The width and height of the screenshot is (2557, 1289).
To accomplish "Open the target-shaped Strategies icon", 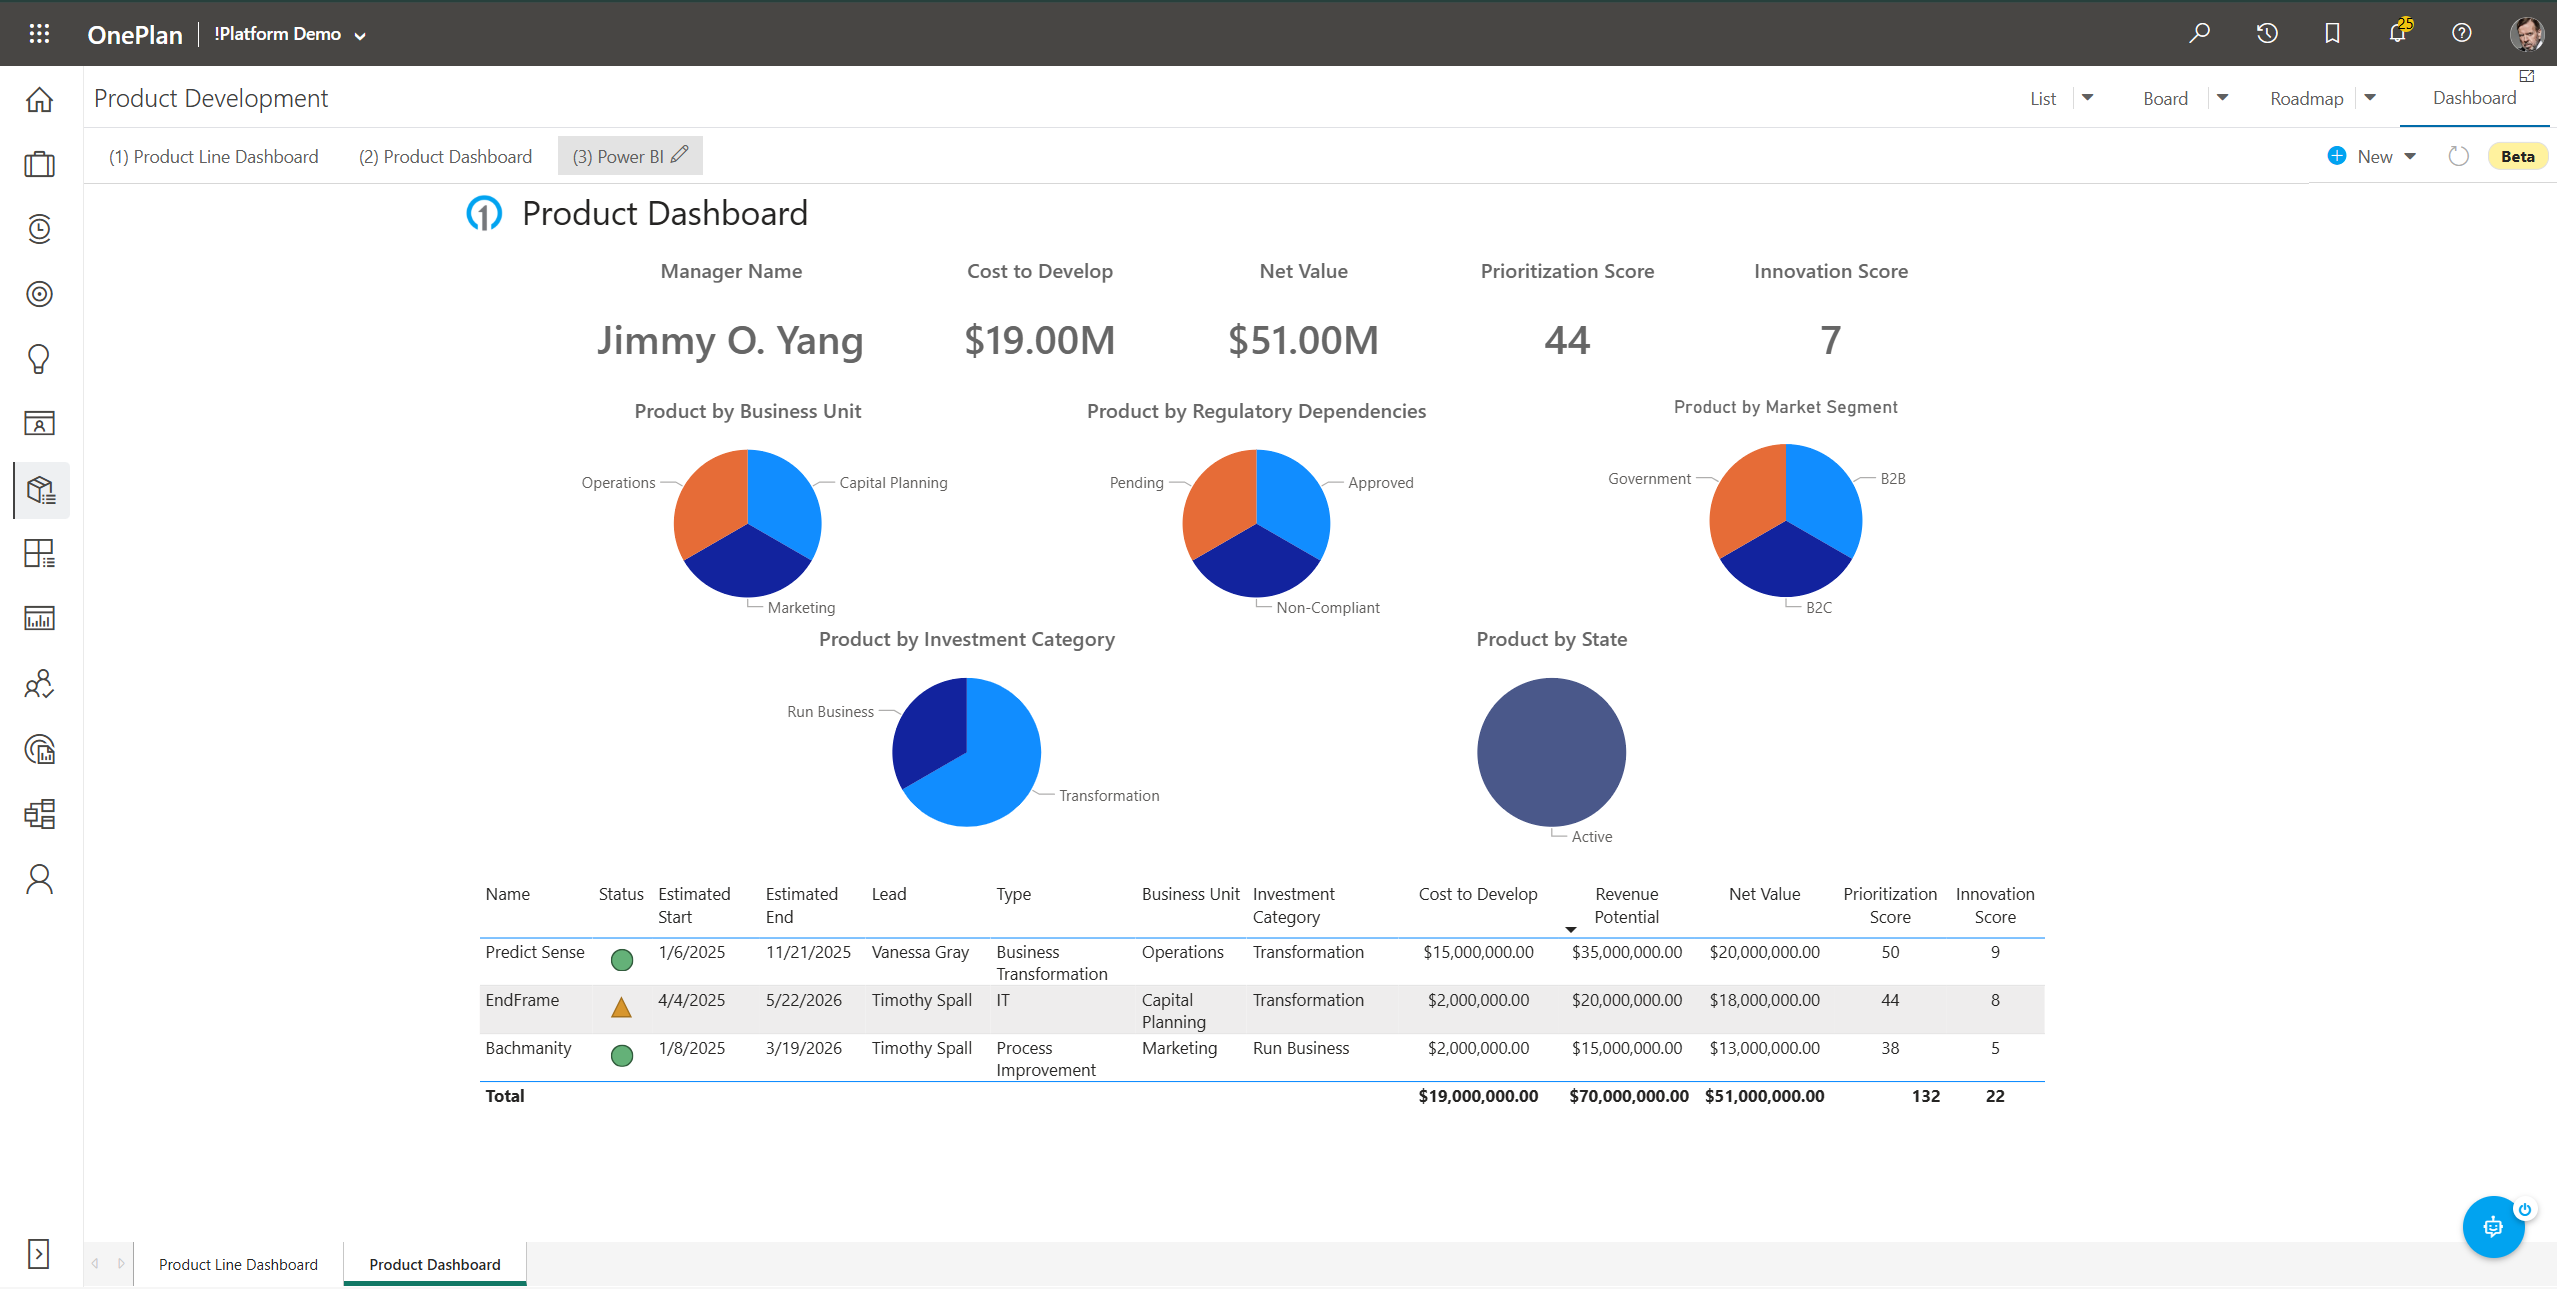I will coord(39,293).
